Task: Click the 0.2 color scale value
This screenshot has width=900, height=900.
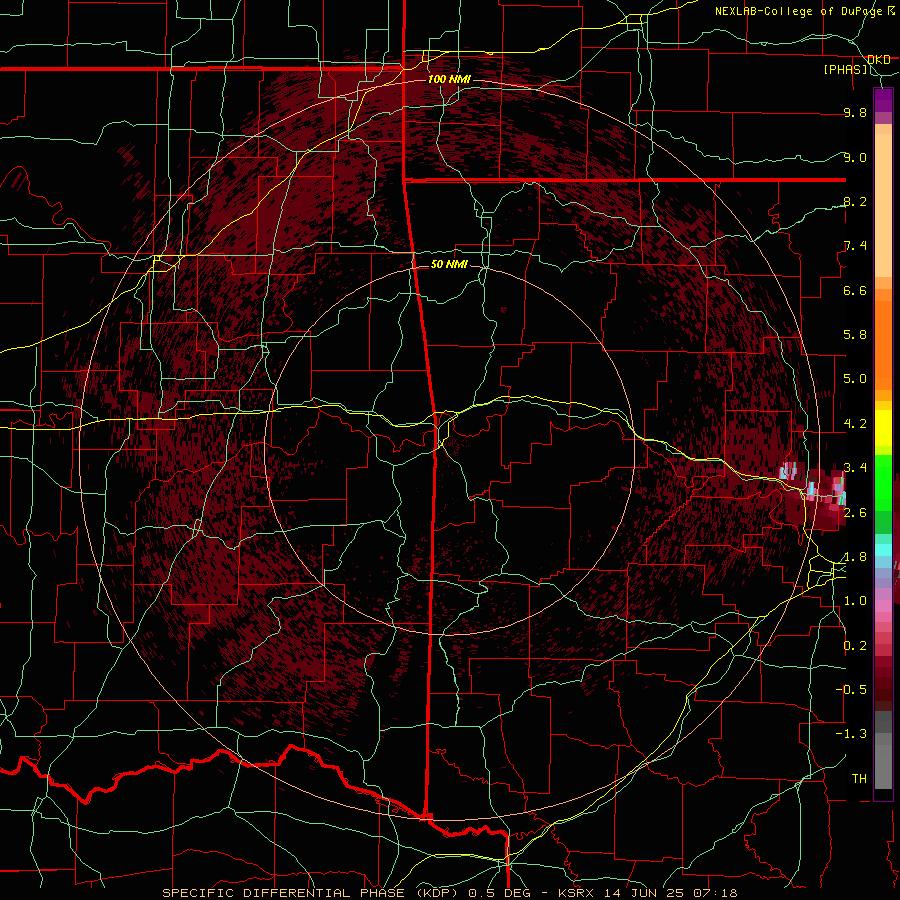Action: click(x=855, y=646)
